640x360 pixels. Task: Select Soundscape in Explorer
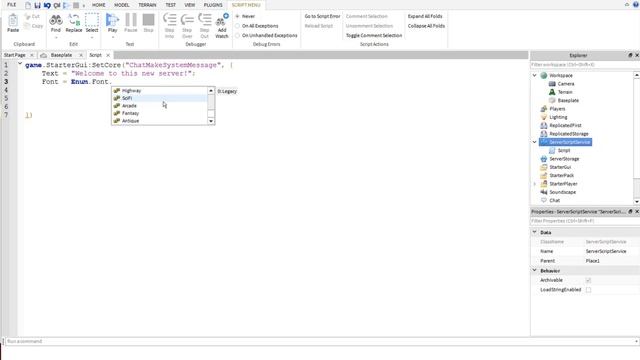tap(562, 192)
